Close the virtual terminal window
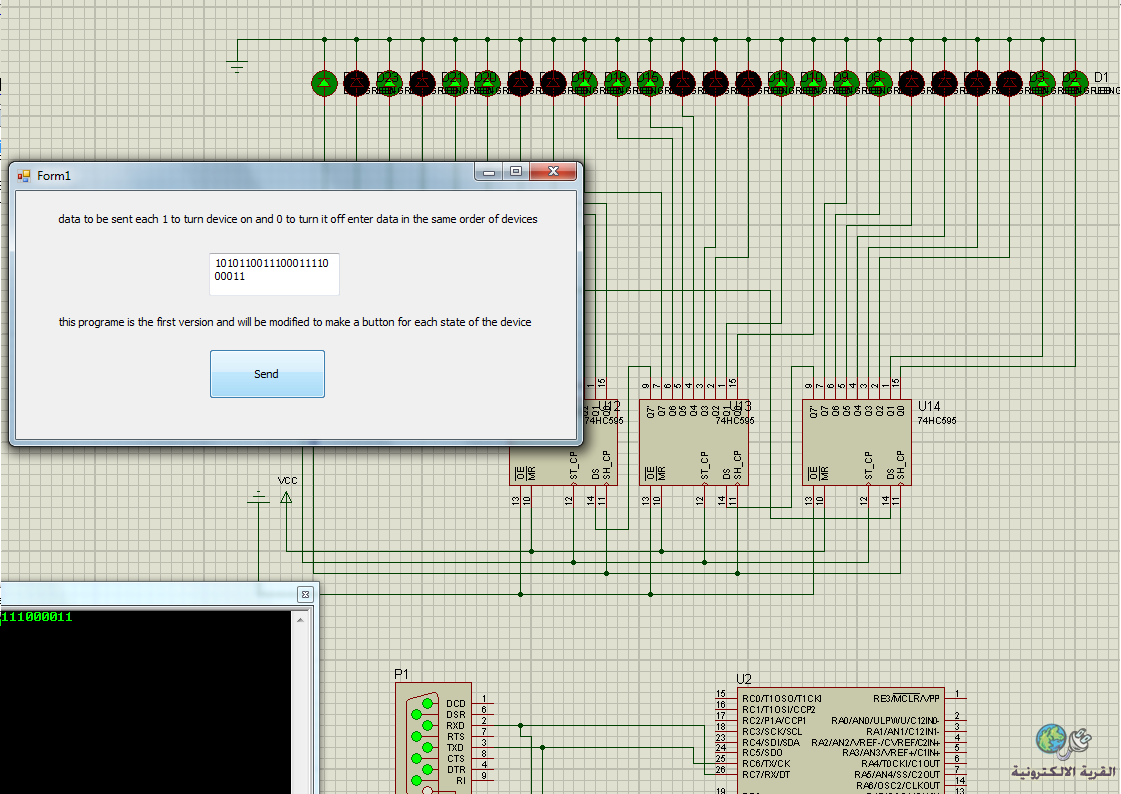 tap(305, 595)
